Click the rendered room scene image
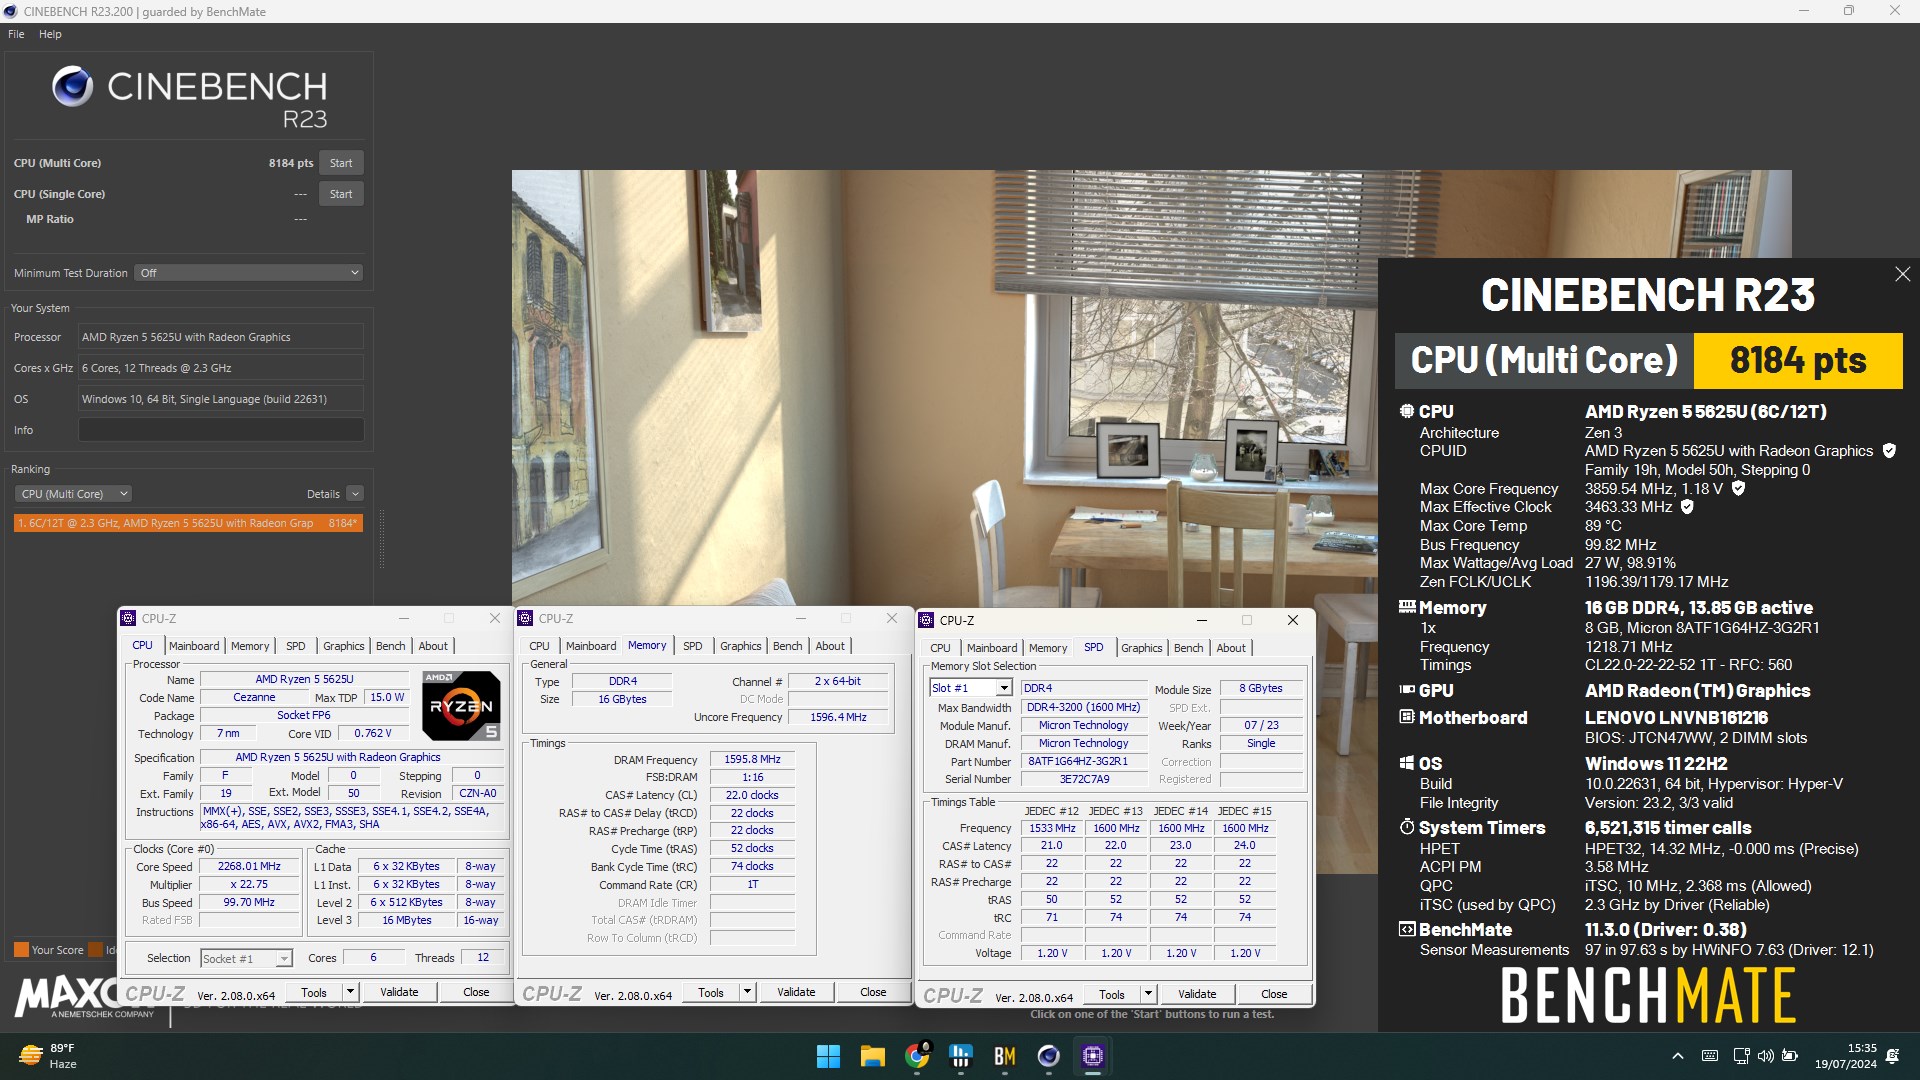Screen dimensions: 1920x1080 (945, 387)
